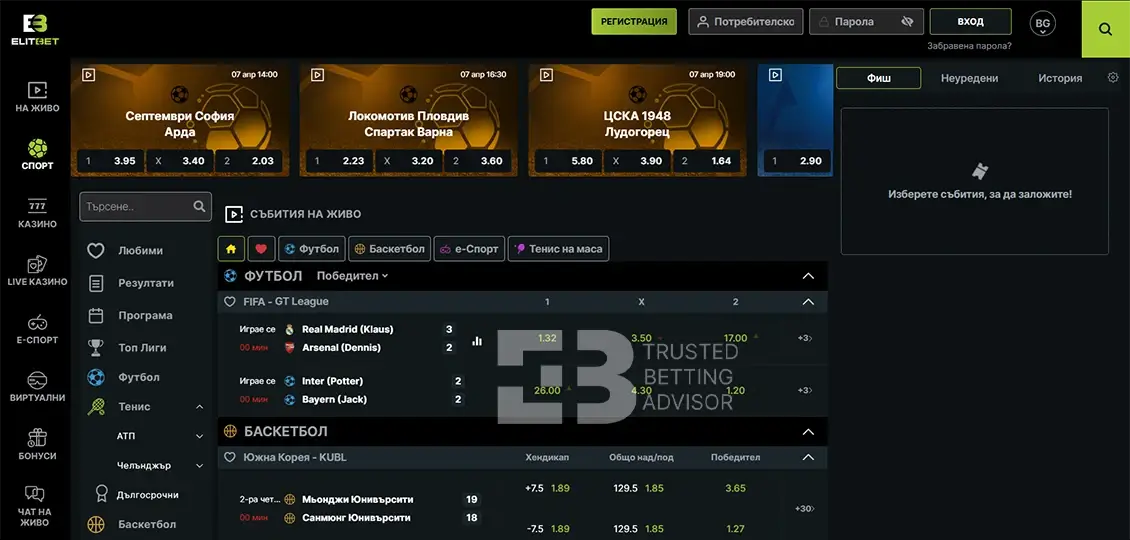The height and width of the screenshot is (540, 1130).
Task: Select Real Madrid win odds 1.32
Action: pos(547,338)
